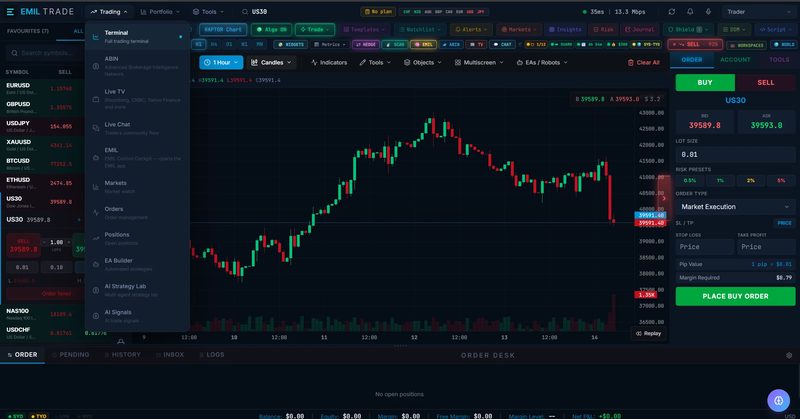Open the Metrics dropdown
Viewport: 800px width, 419px height.
tap(330, 44)
